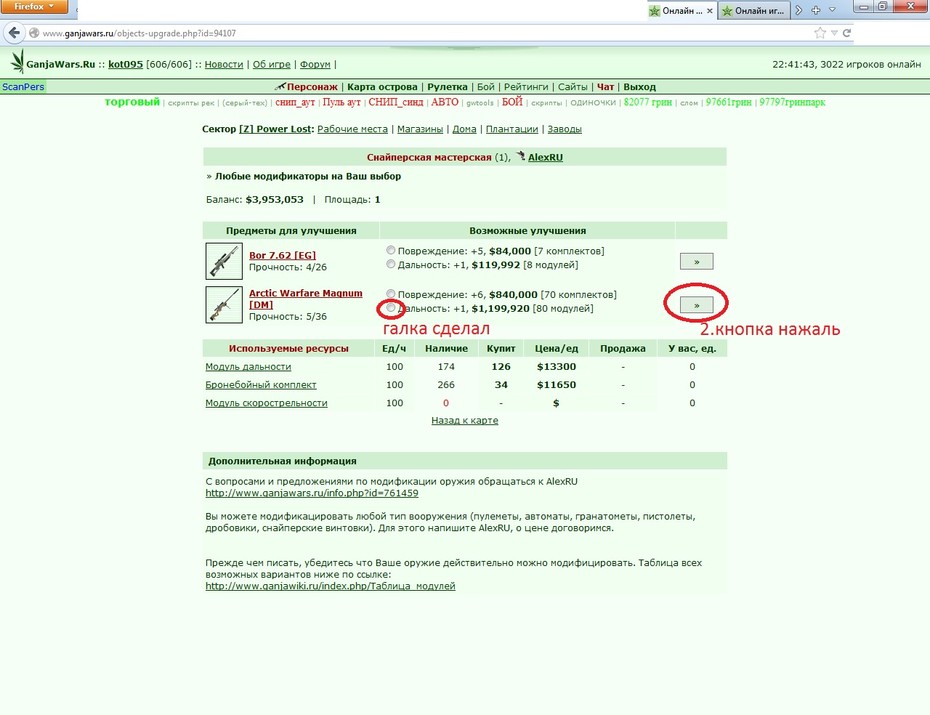
Task: Open the address bar history dropdown arrow
Action: [834, 33]
